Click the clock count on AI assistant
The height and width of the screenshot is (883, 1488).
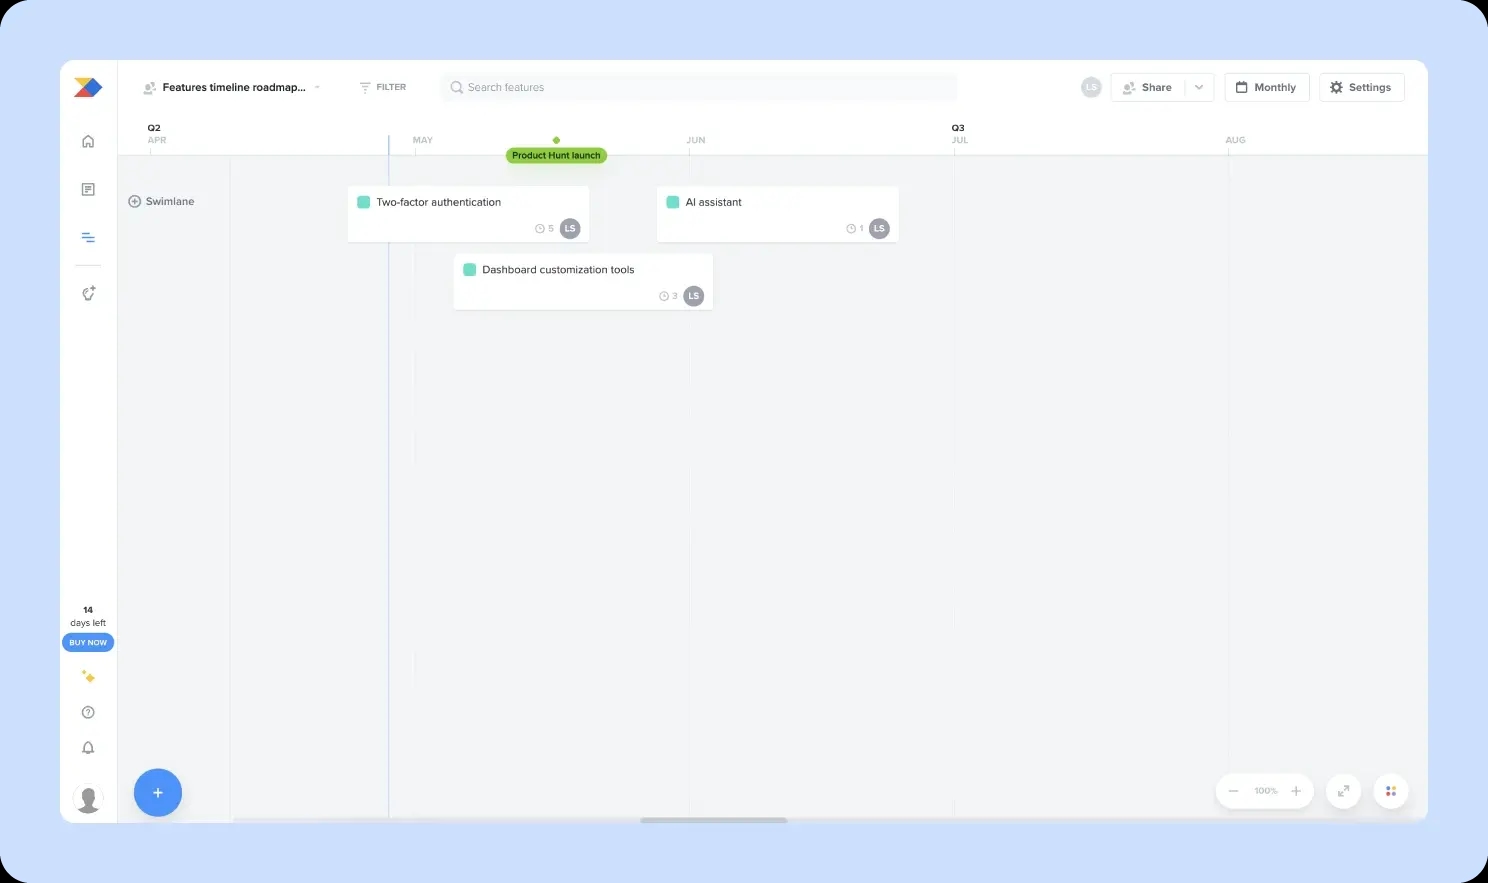855,228
